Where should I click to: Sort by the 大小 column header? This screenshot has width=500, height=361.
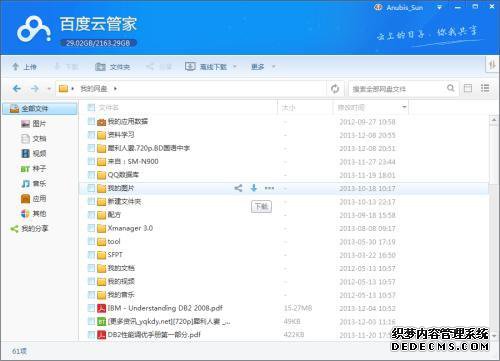point(289,108)
